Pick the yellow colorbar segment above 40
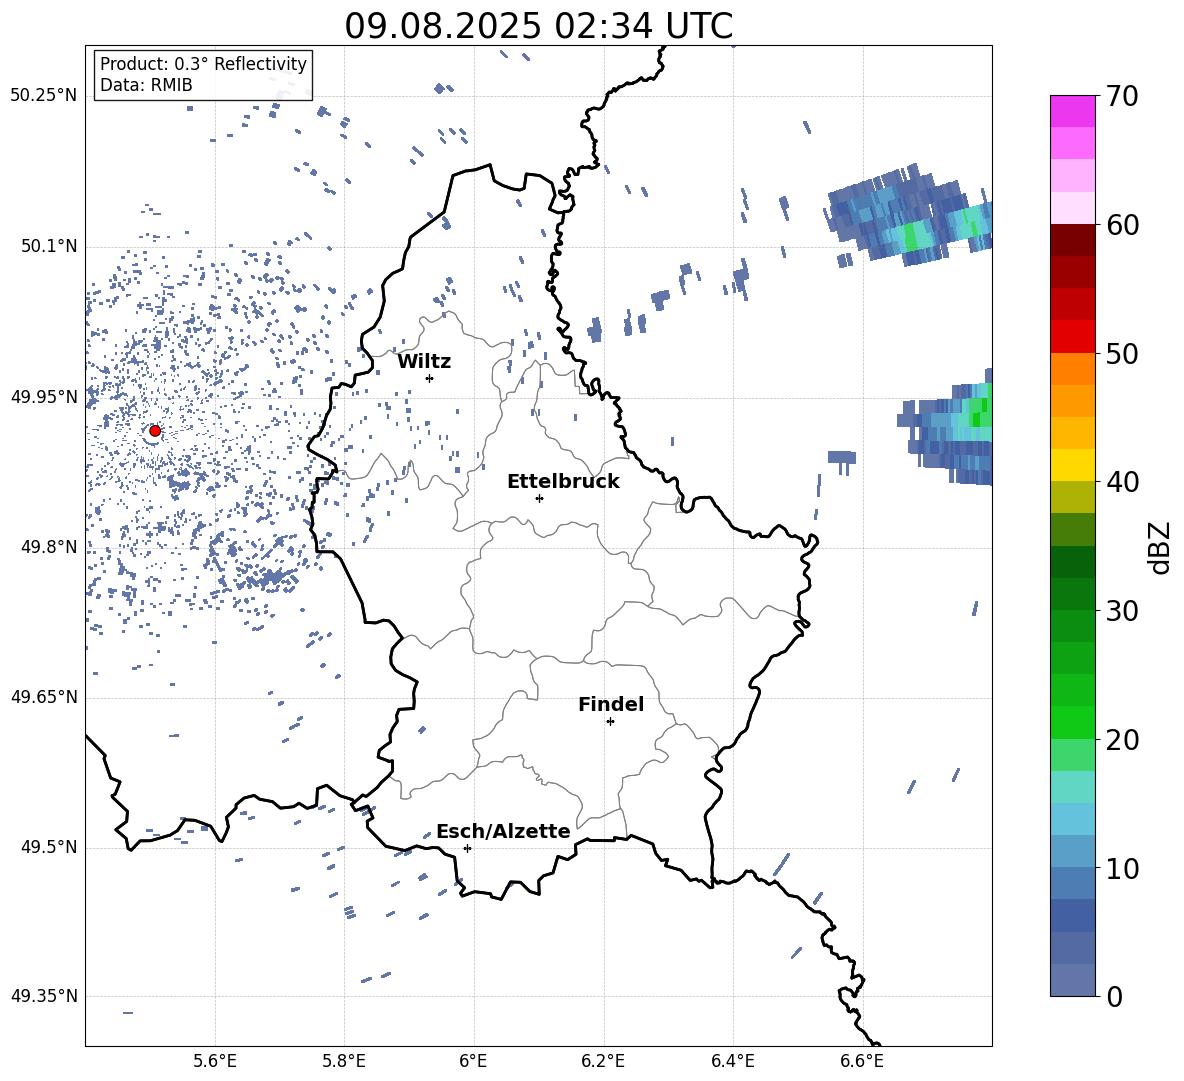 1072,465
